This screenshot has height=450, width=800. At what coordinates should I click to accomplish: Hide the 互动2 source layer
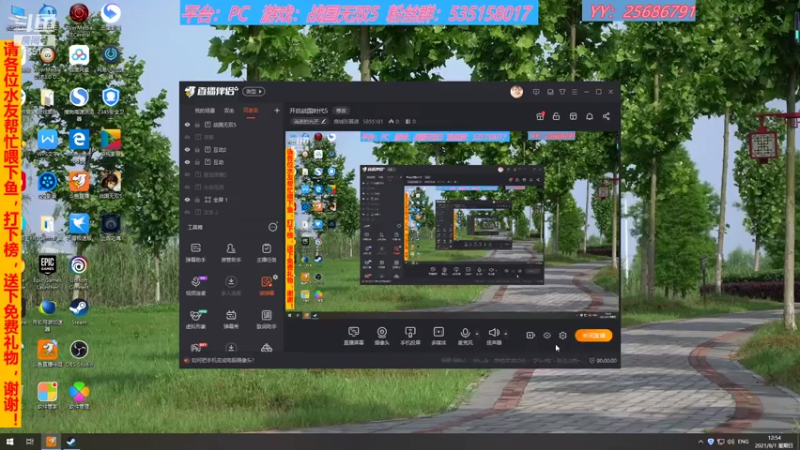pyautogui.click(x=187, y=149)
